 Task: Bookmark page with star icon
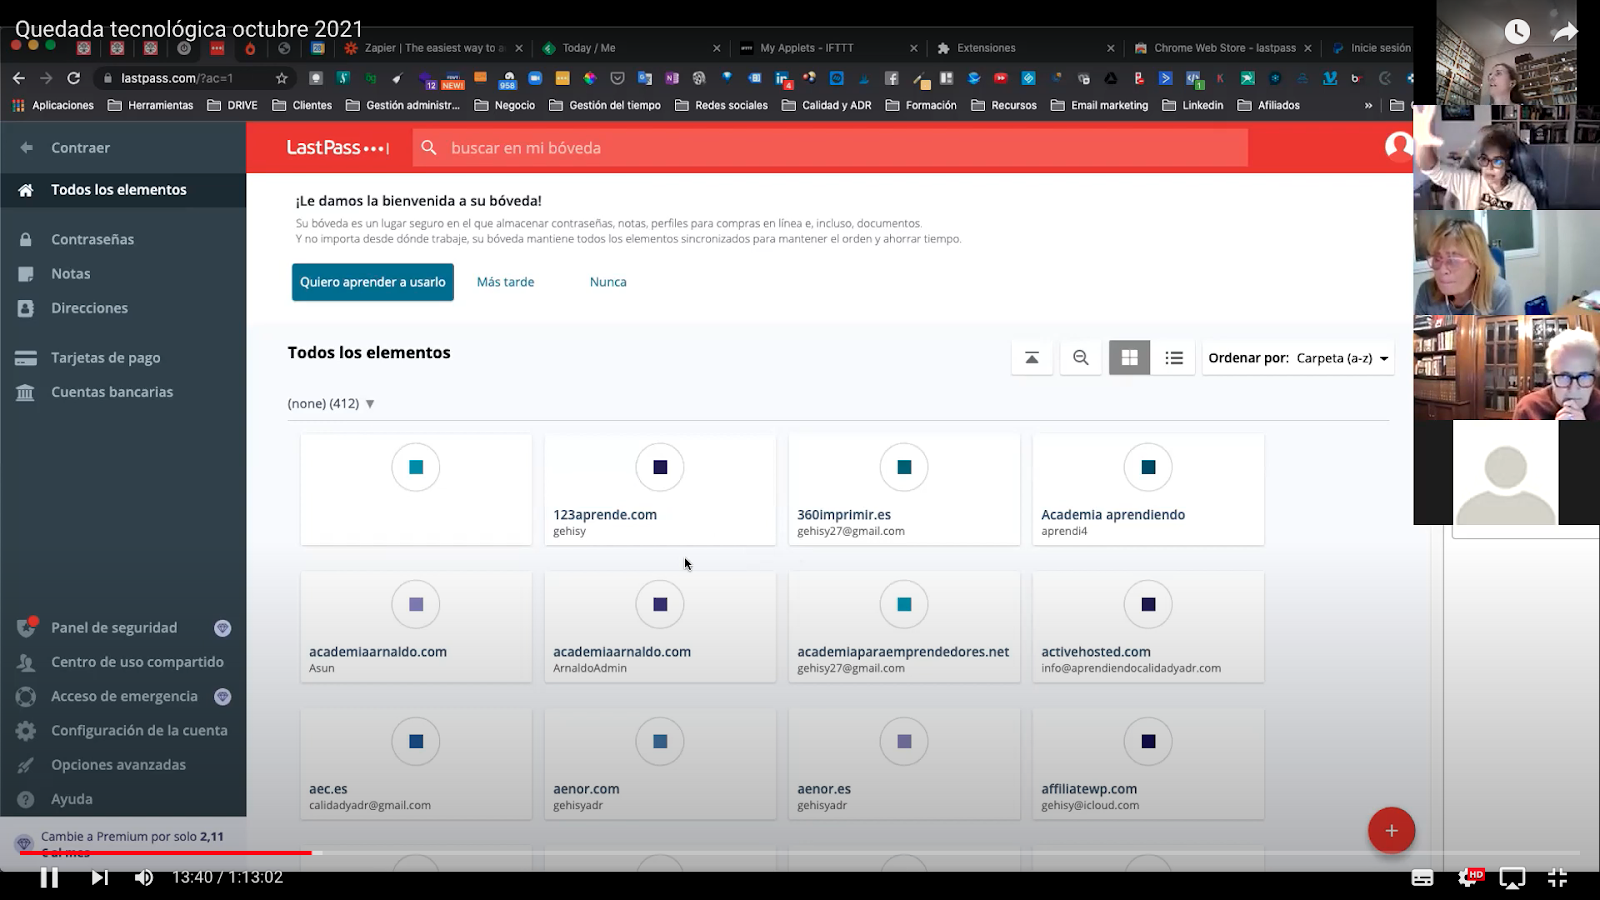tap(282, 78)
